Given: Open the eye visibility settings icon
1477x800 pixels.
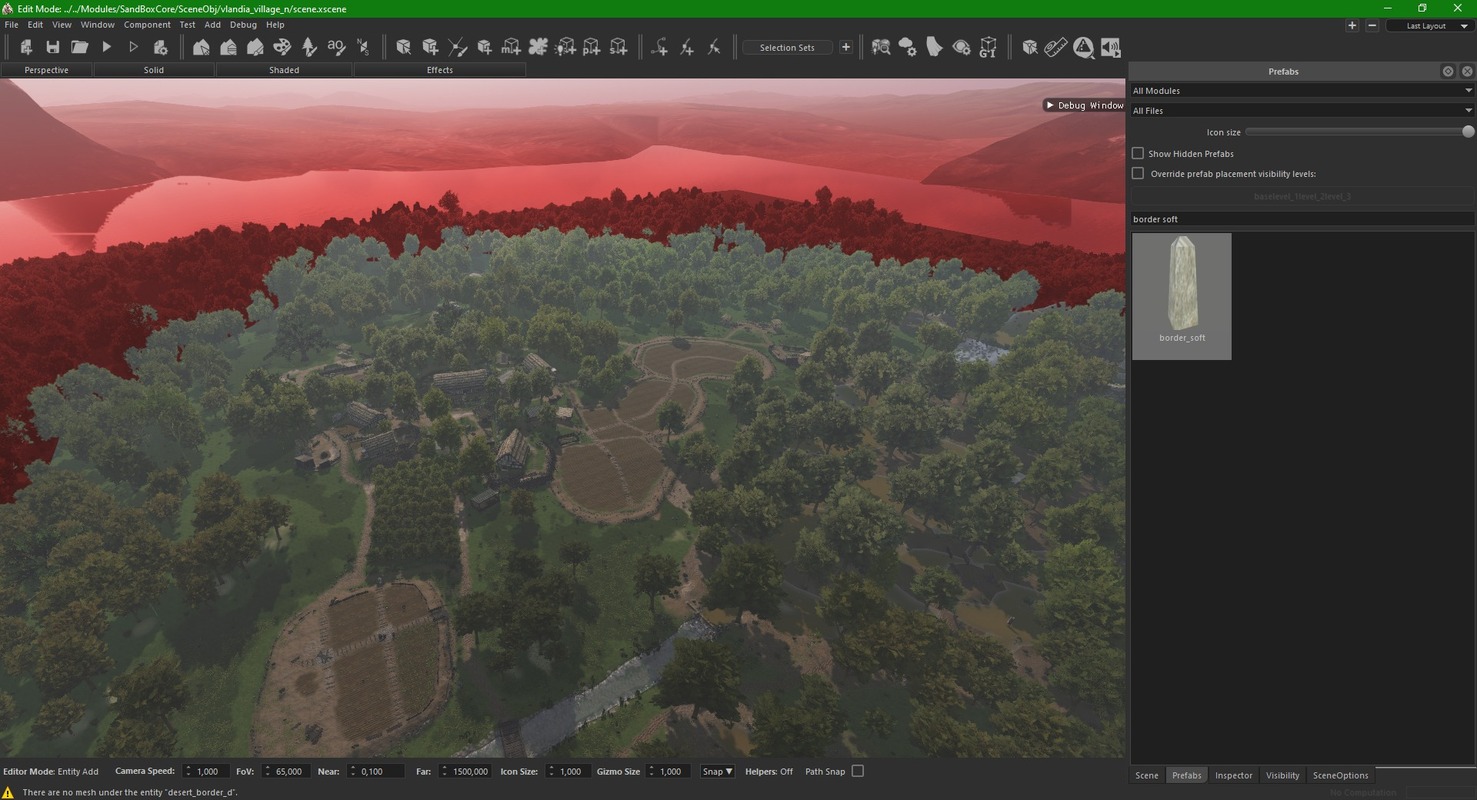Looking at the screenshot, I should (961, 47).
